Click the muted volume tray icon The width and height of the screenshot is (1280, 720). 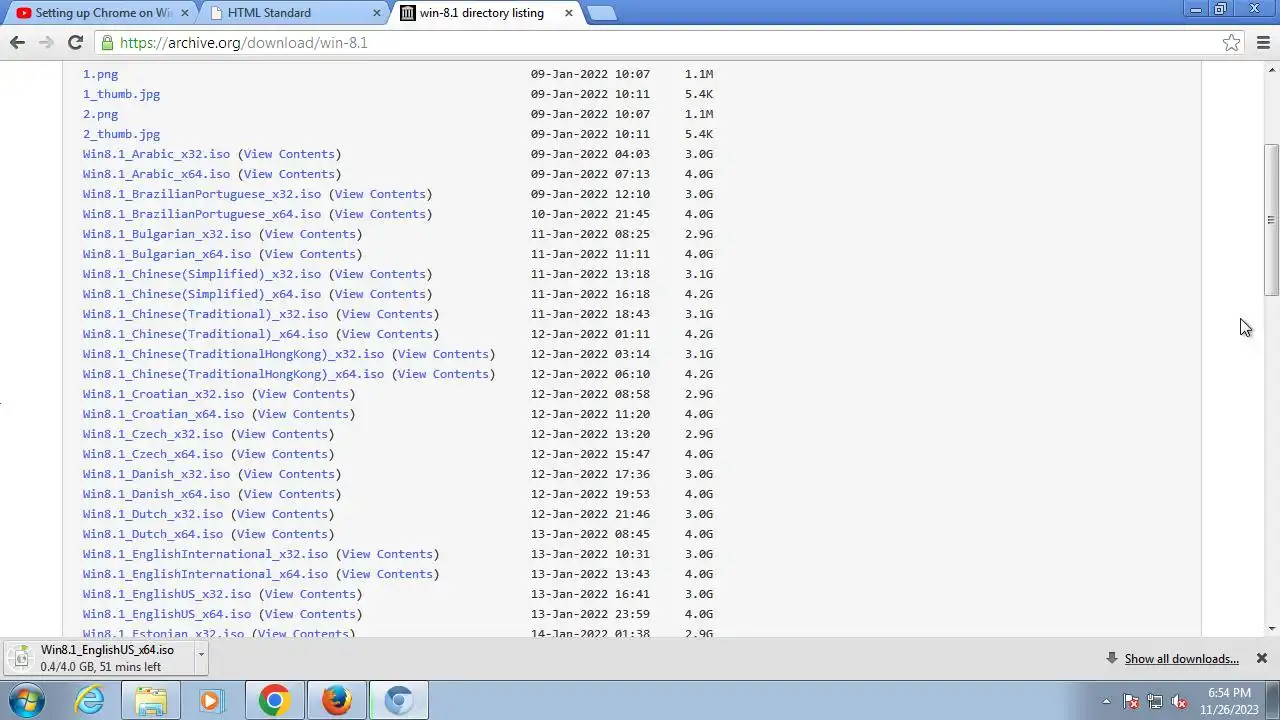click(1179, 701)
